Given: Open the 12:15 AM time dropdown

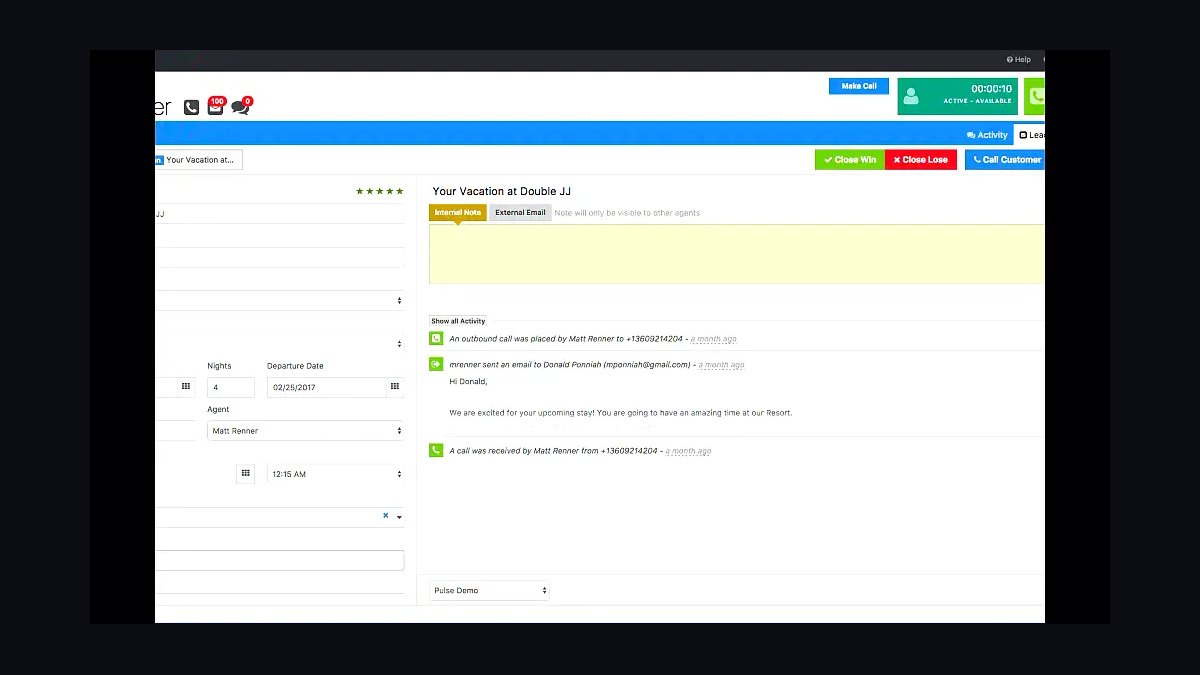Looking at the screenshot, I should click(x=336, y=474).
